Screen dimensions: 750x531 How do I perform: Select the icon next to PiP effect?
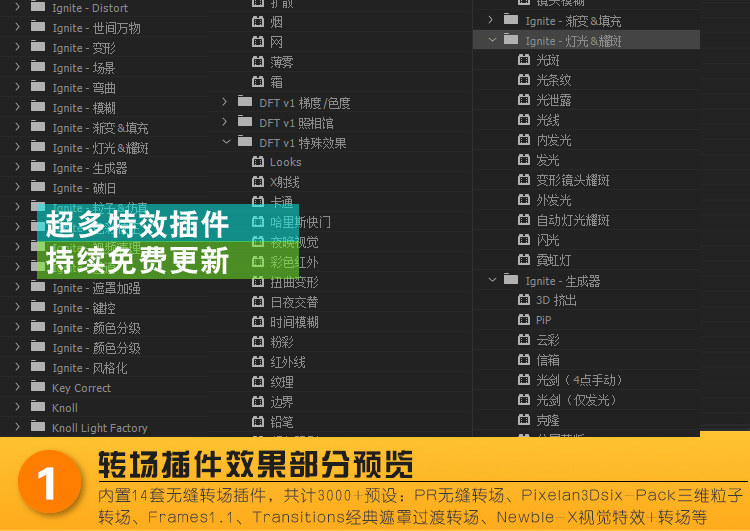click(x=524, y=320)
